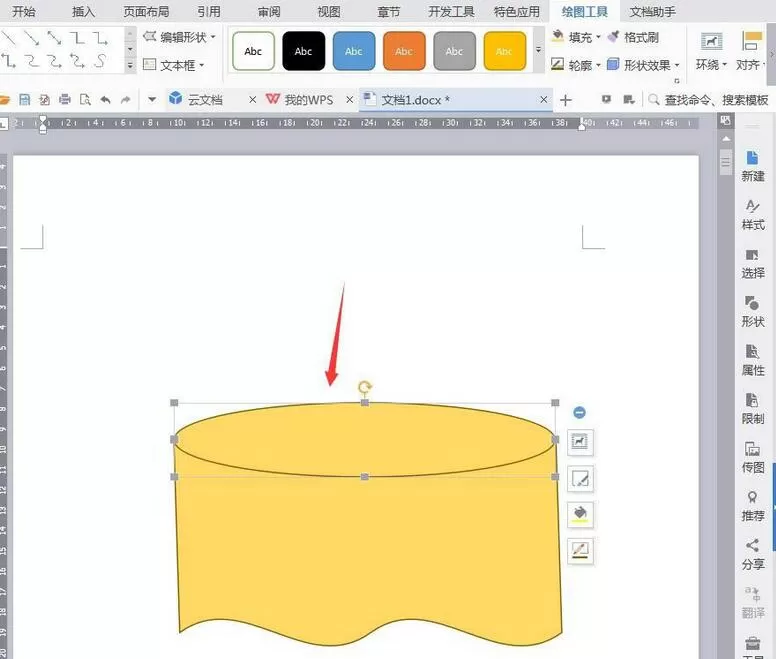Apply the white Abc shape style
This screenshot has width=776, height=659.
coord(253,51)
